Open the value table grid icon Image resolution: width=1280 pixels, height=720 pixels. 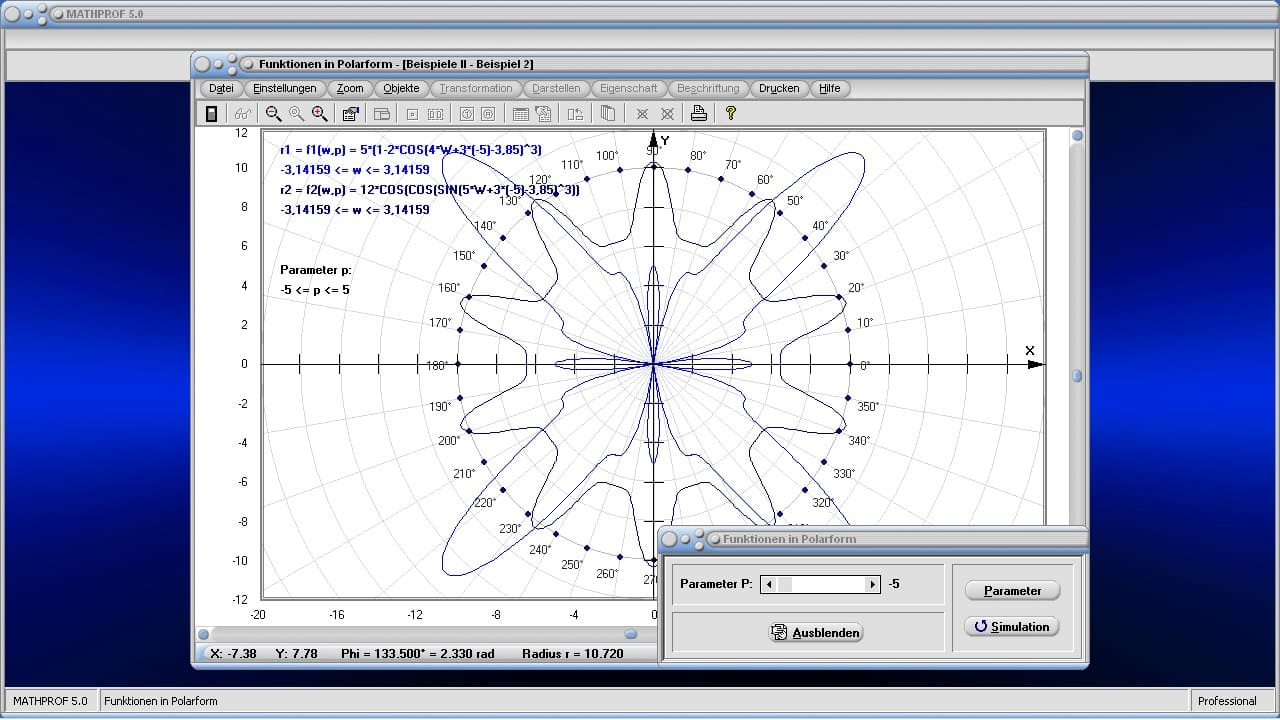pyautogui.click(x=520, y=114)
